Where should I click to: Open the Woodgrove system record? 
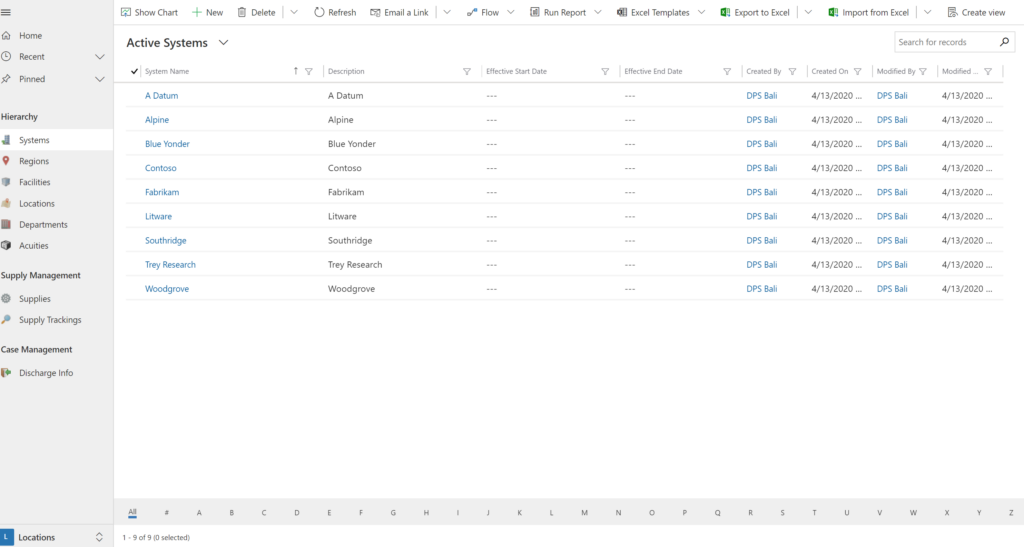(x=167, y=289)
